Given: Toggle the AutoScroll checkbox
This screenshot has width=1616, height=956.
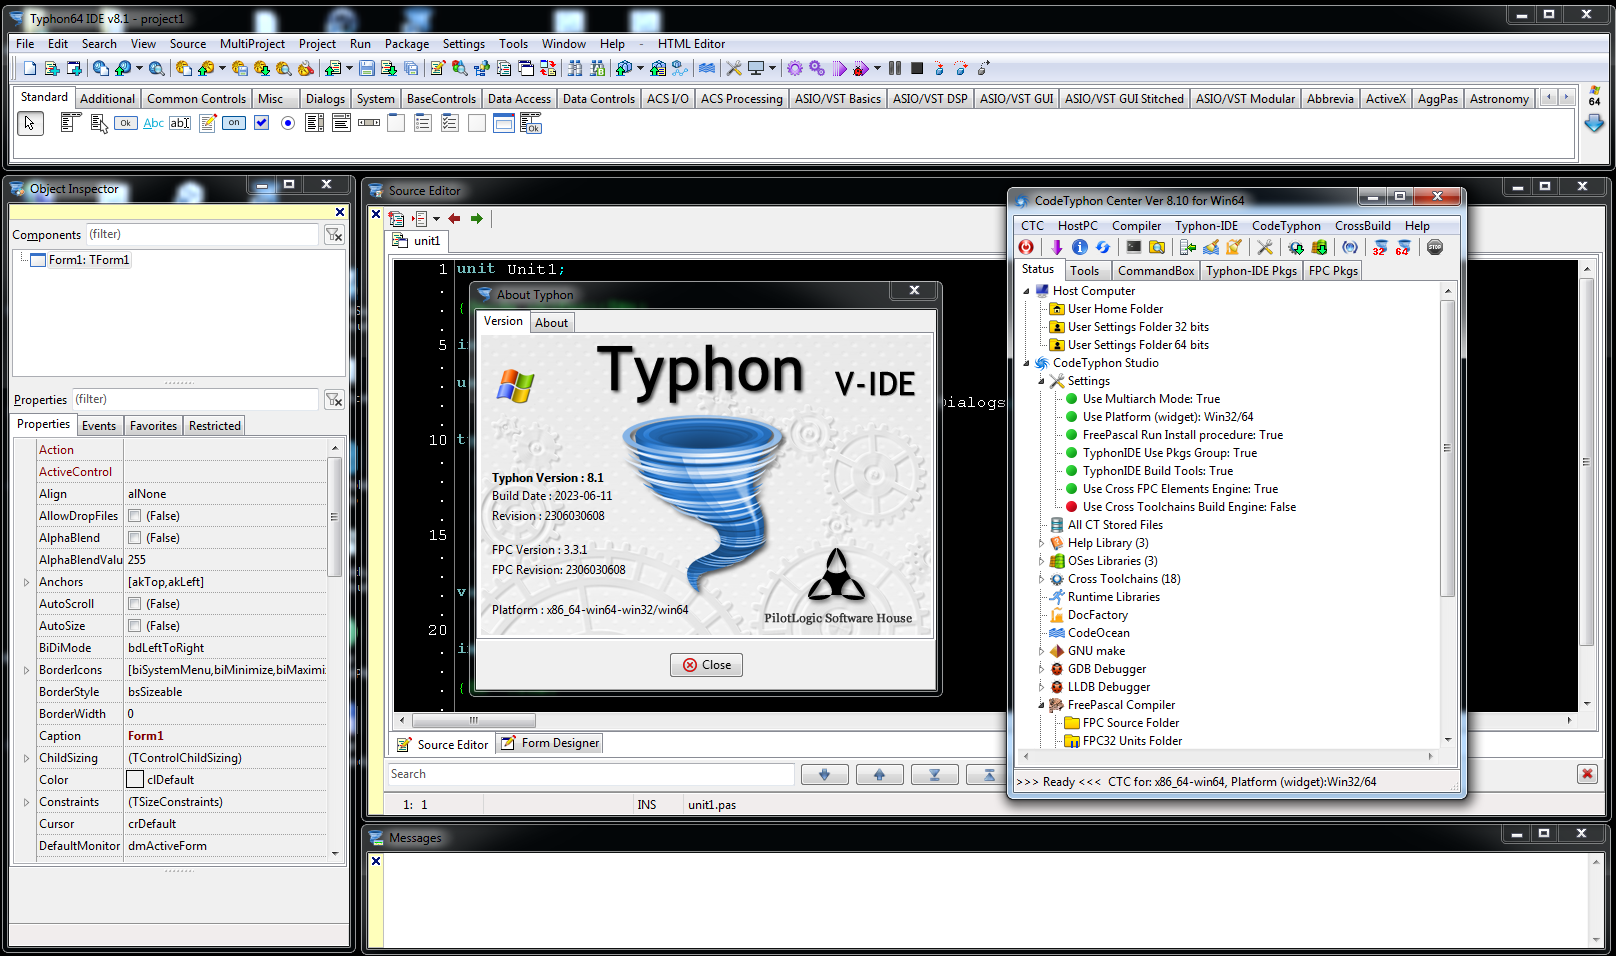Looking at the screenshot, I should point(134,604).
